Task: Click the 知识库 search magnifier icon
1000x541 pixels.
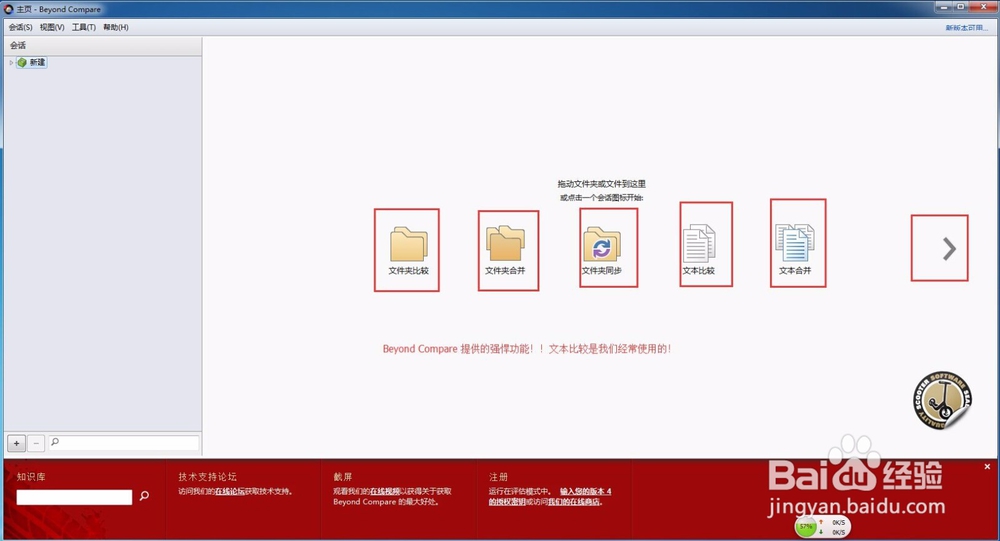Action: (144, 496)
